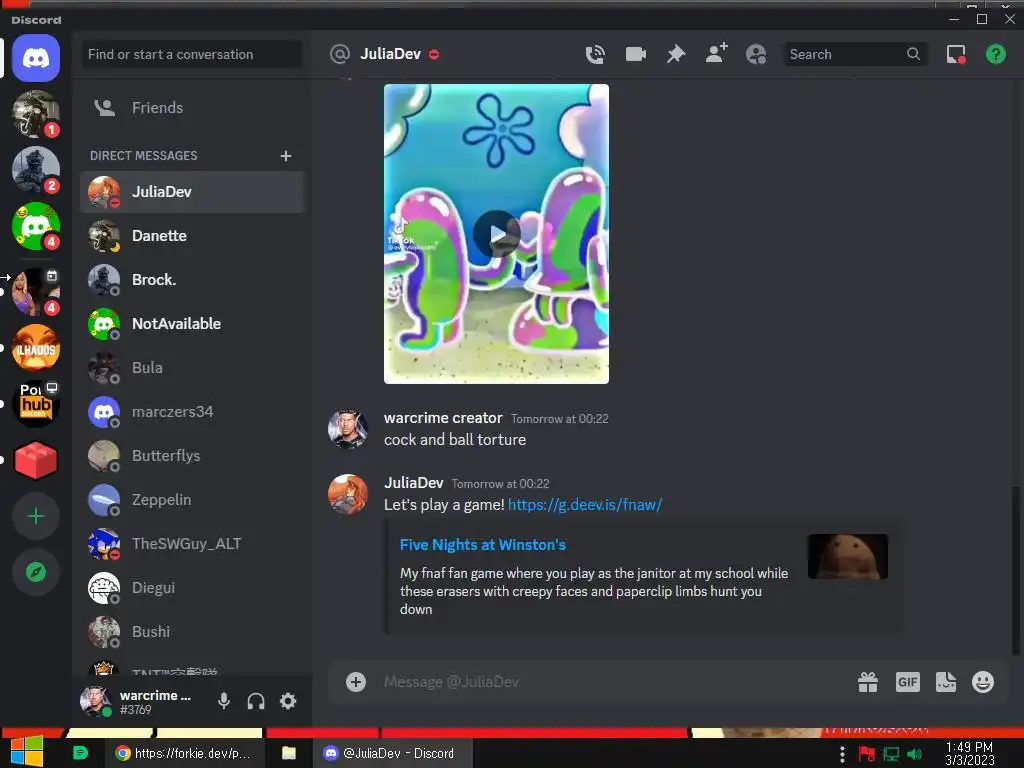The image size is (1024, 768).
Task: Open the emoji picker
Action: tap(983, 682)
